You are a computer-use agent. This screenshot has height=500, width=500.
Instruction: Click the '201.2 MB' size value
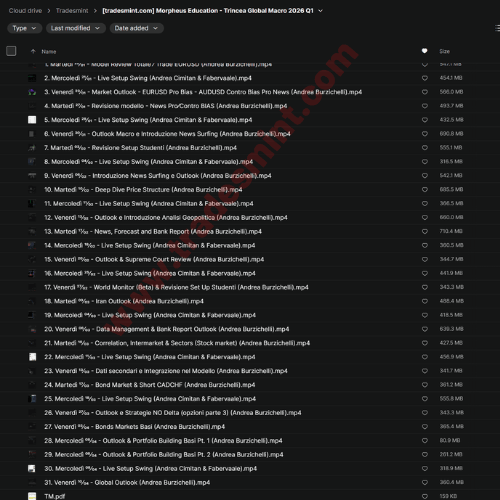(x=451, y=455)
